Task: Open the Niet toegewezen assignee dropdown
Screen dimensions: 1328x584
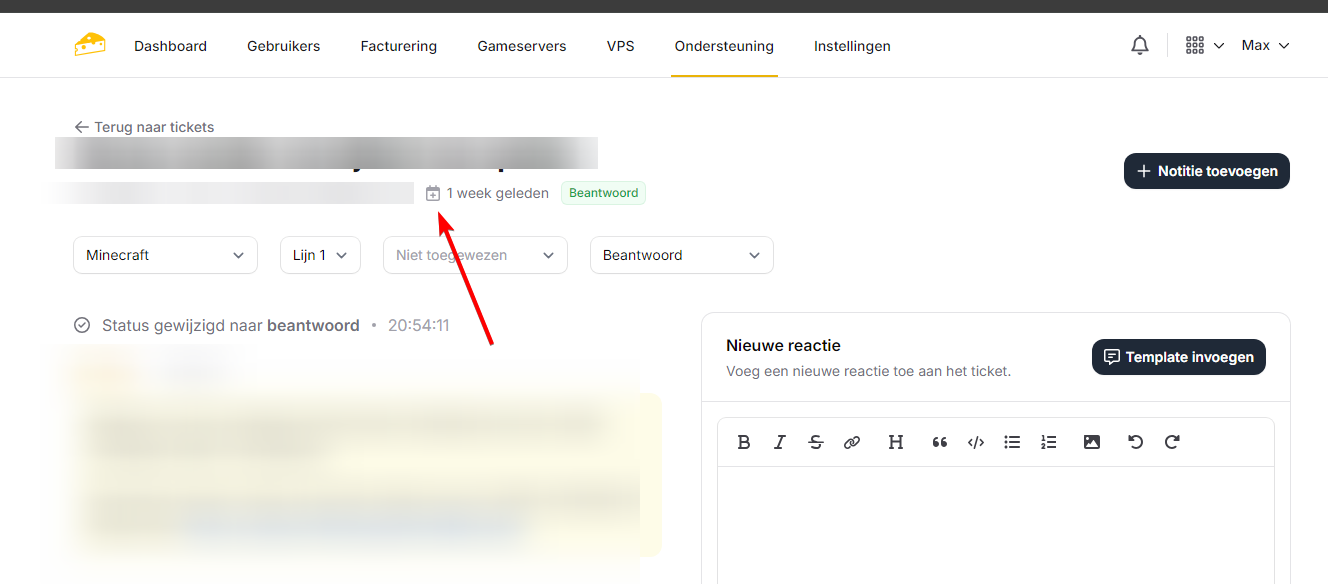Action: click(x=475, y=255)
